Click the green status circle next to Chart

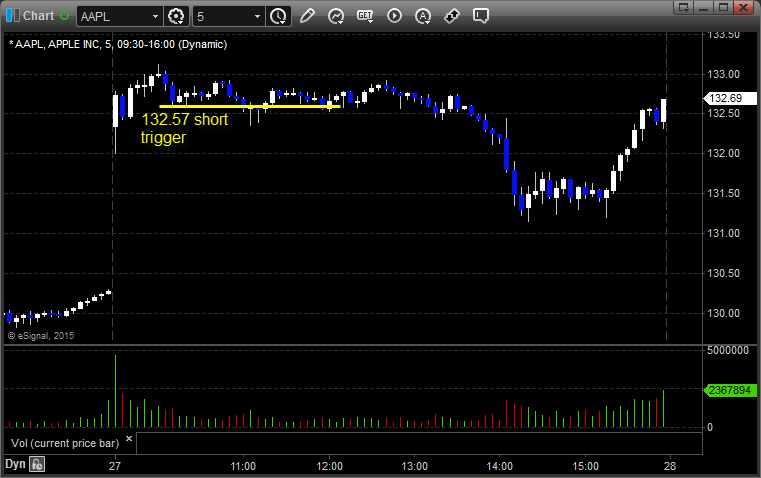pos(65,16)
